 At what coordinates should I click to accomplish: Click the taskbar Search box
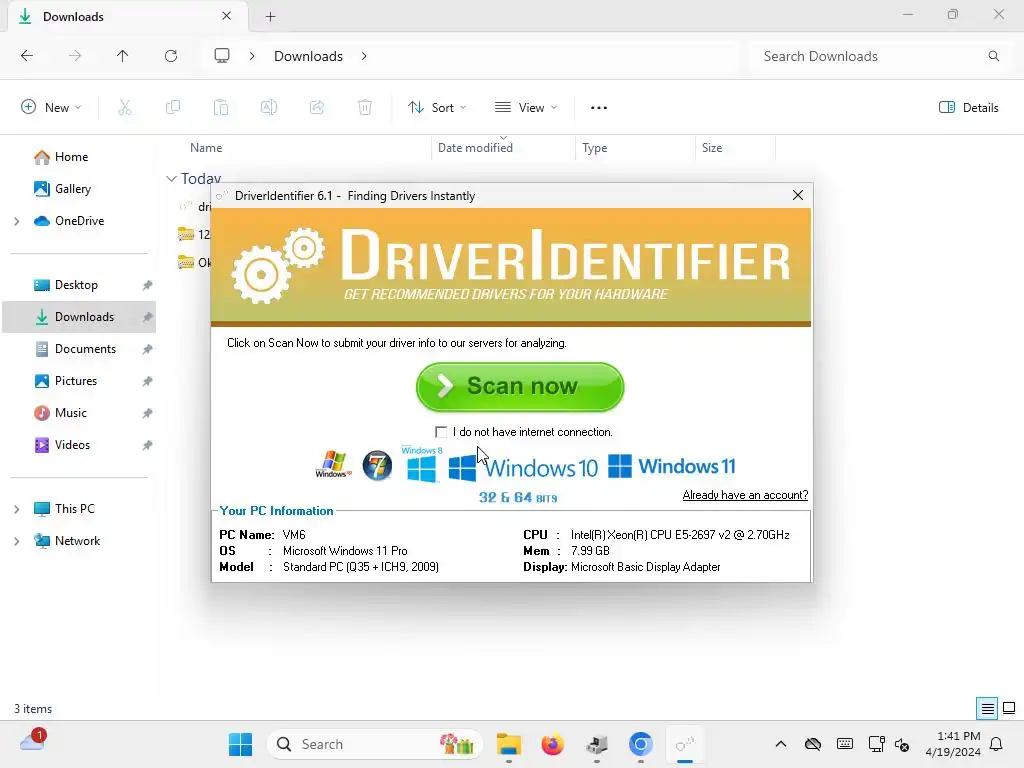(374, 744)
